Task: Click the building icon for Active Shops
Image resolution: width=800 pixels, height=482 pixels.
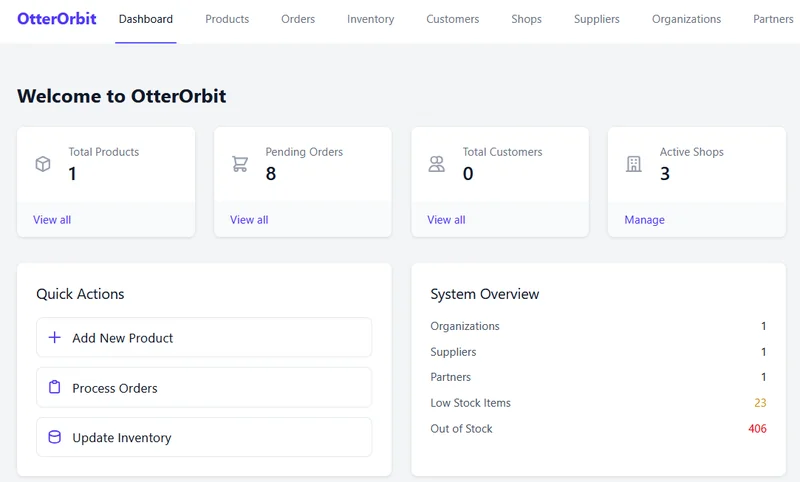Action: tap(634, 164)
